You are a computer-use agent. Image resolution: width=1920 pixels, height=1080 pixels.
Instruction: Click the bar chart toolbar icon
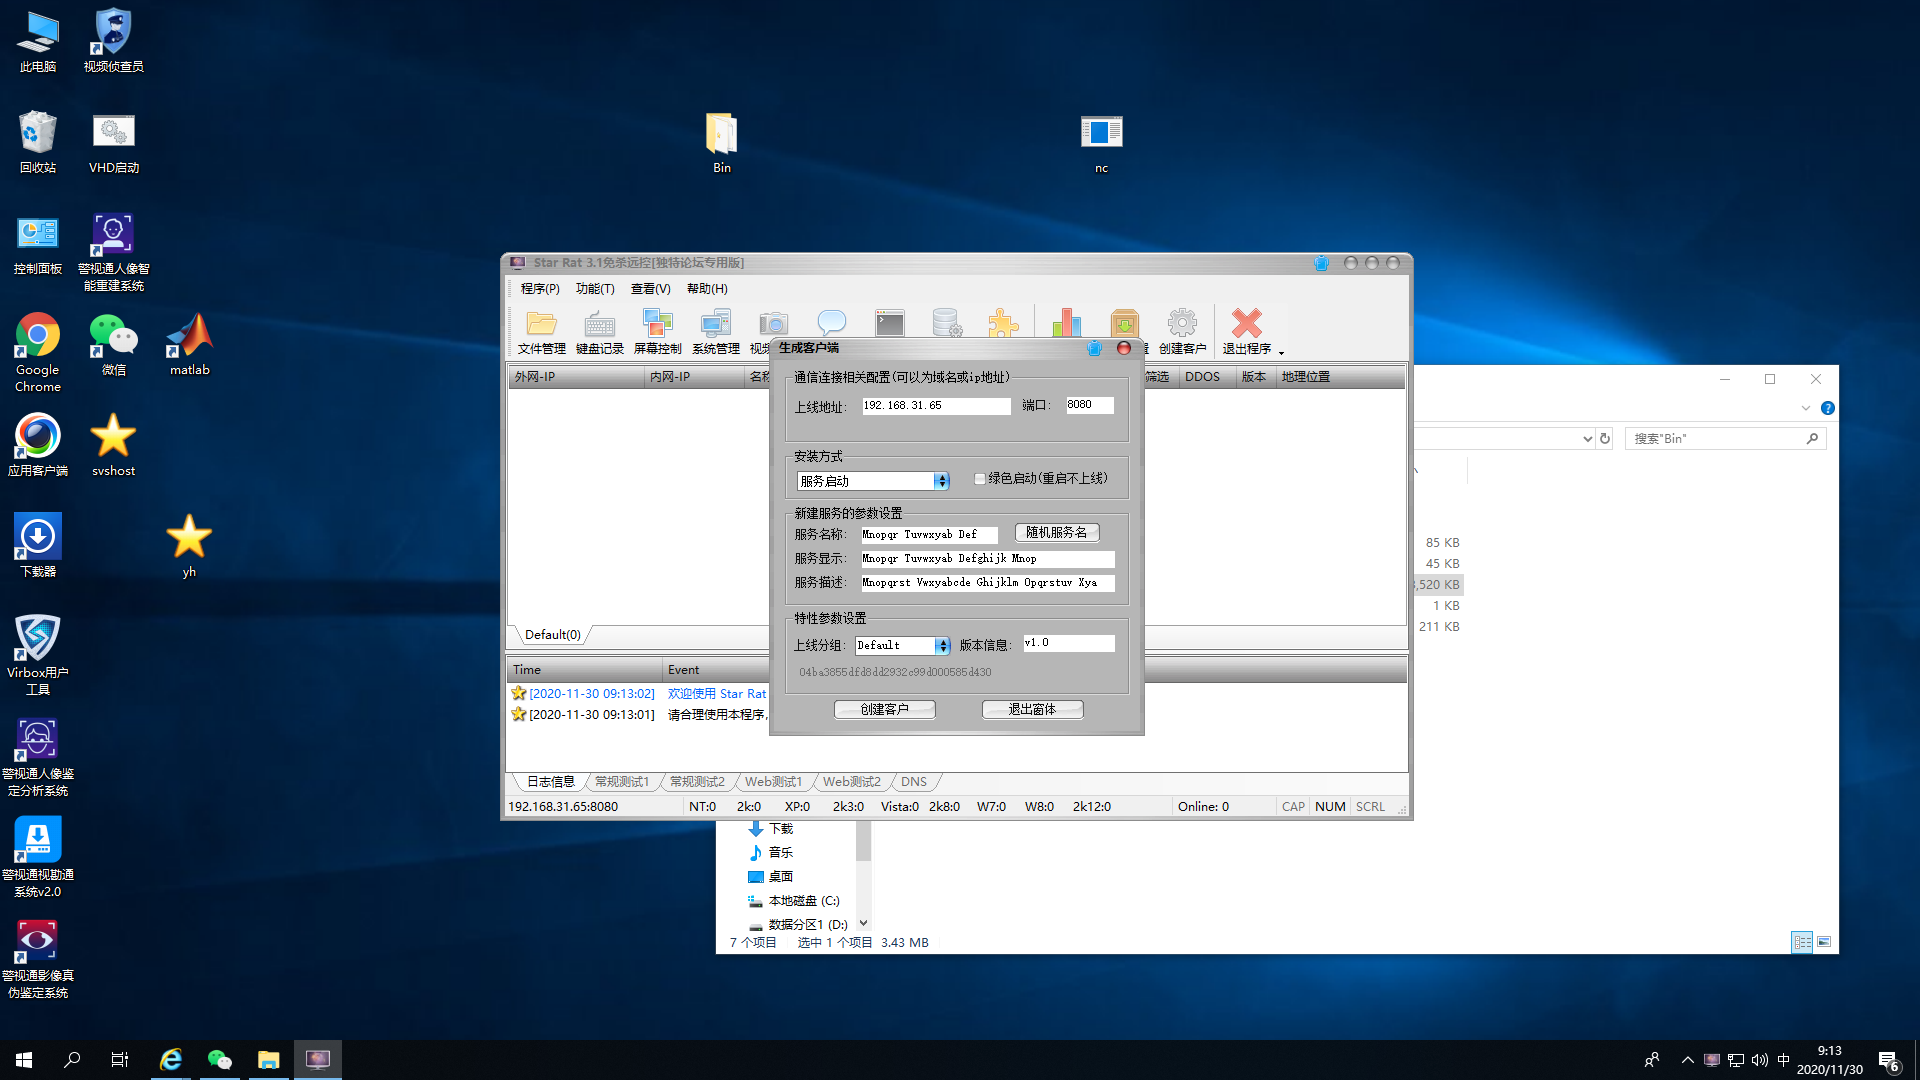(x=1066, y=323)
